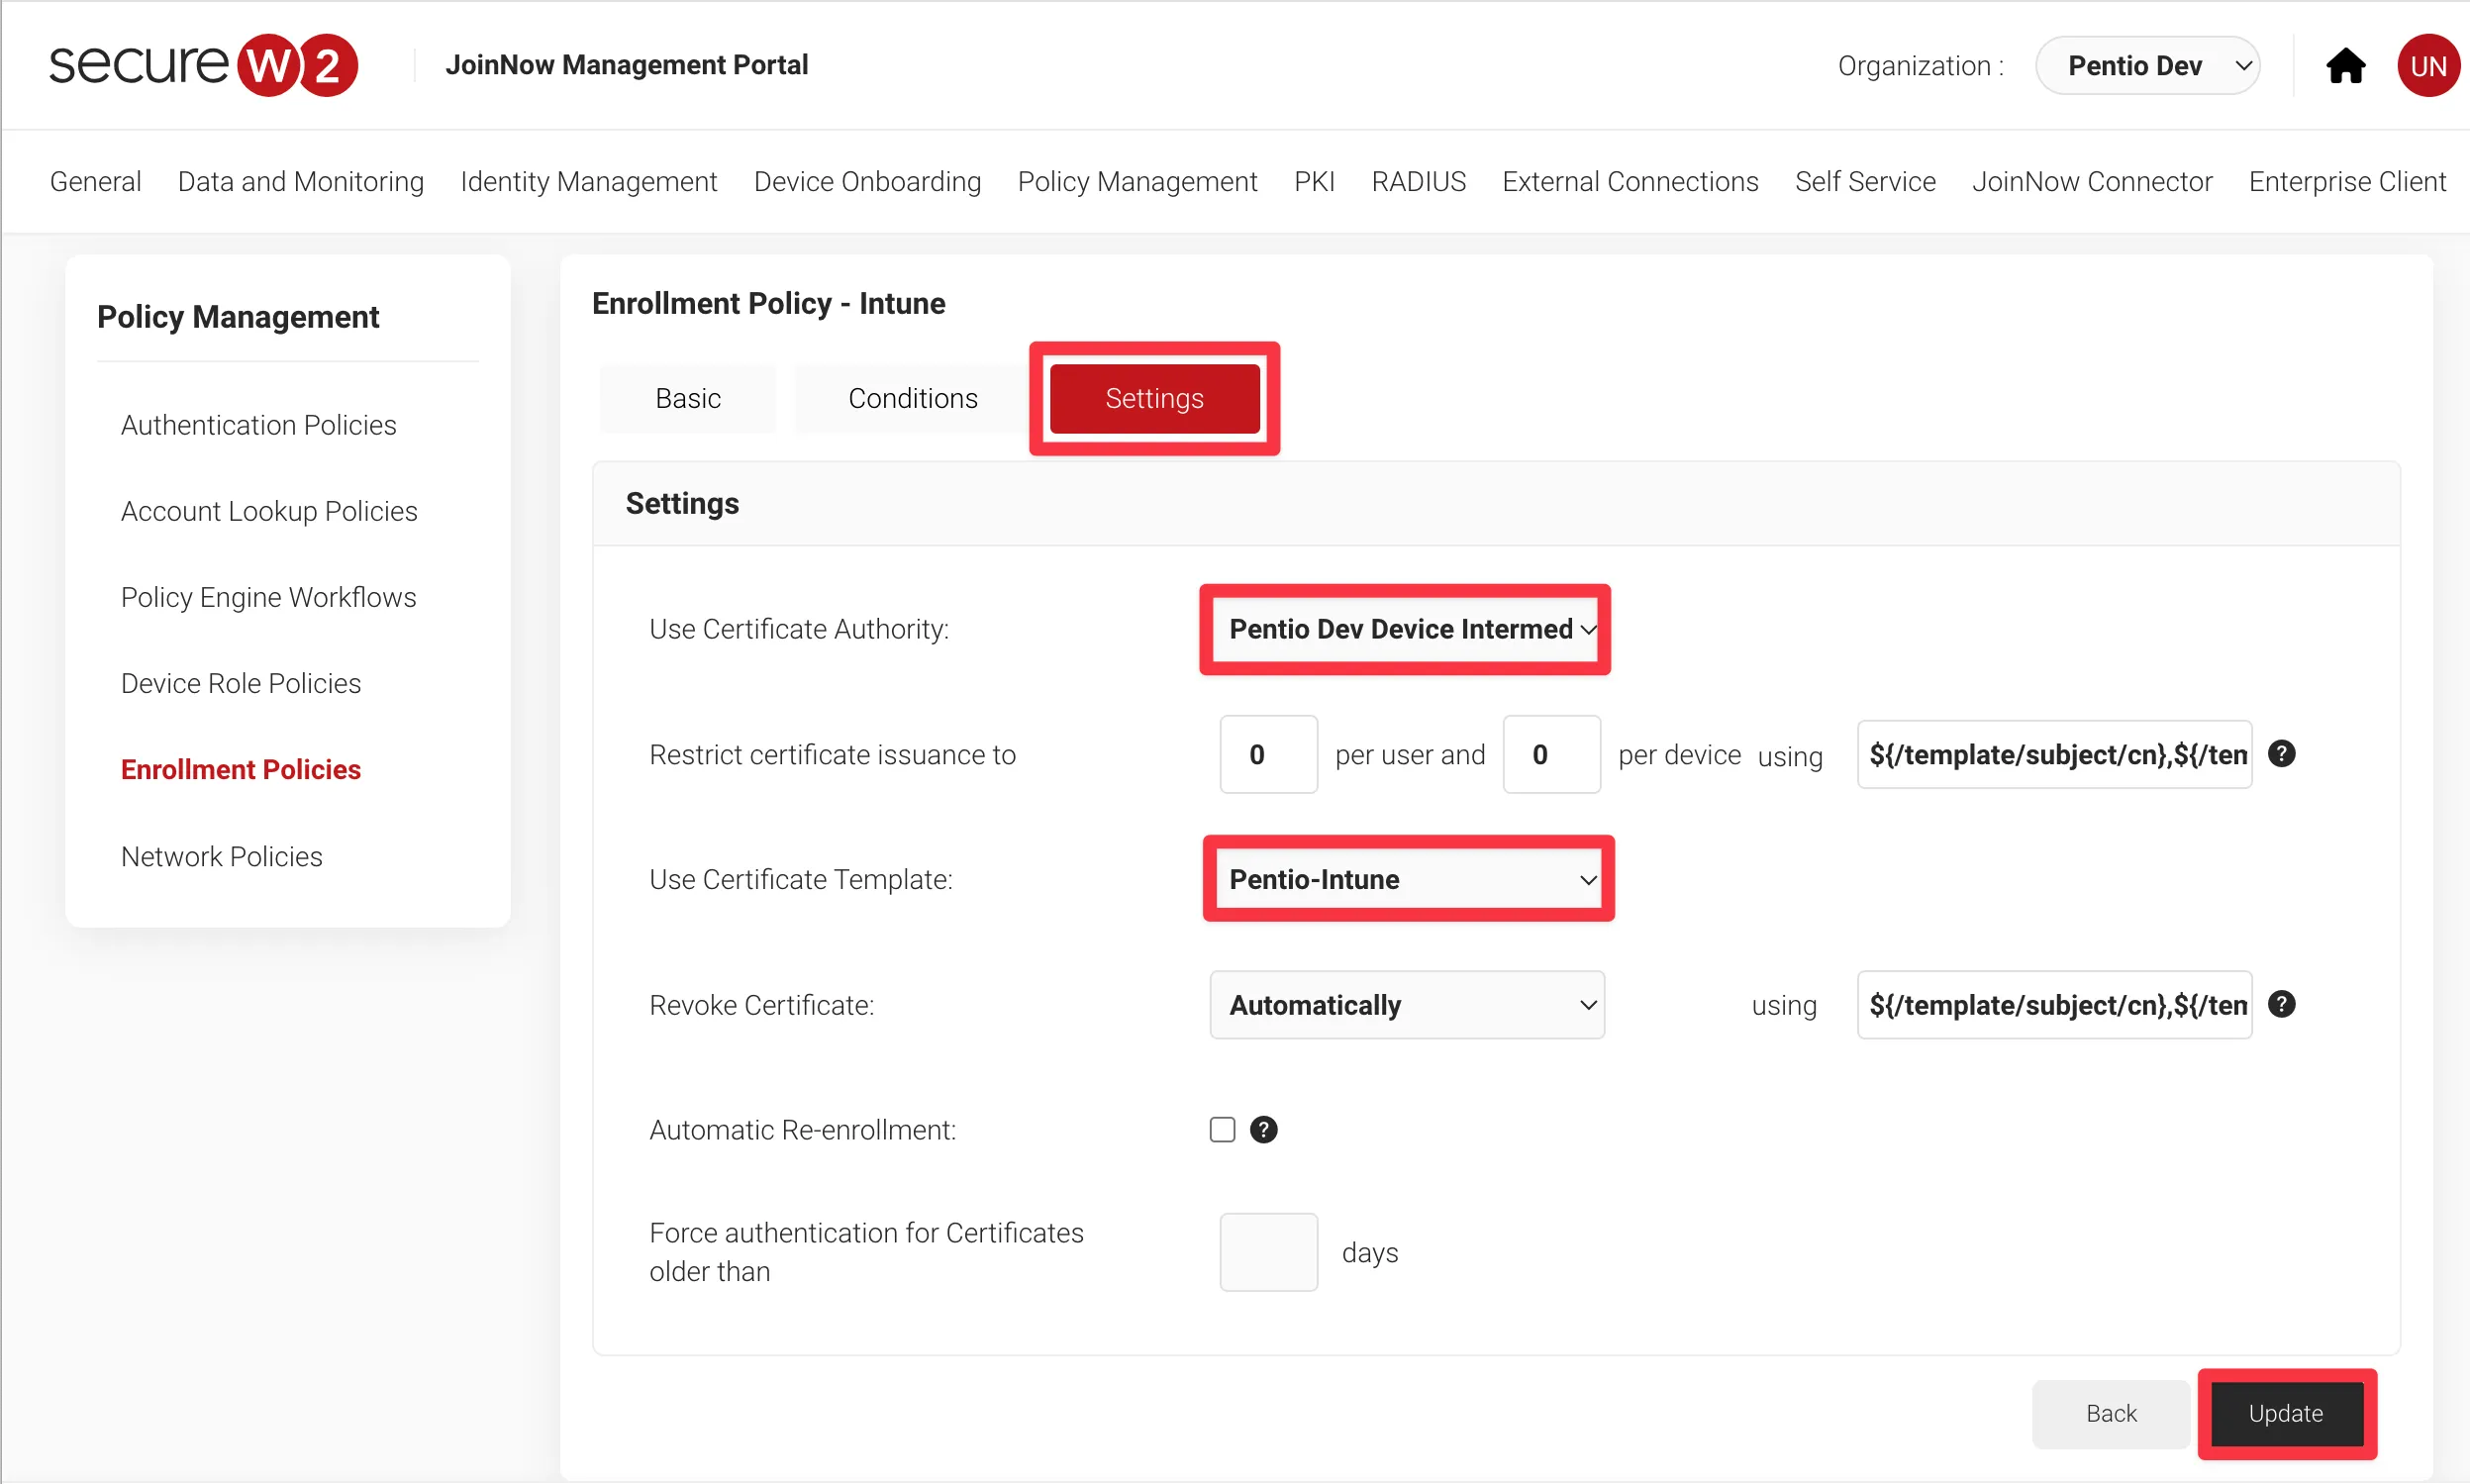Image resolution: width=2470 pixels, height=1484 pixels.
Task: Select the Settings tab
Action: [x=1154, y=398]
